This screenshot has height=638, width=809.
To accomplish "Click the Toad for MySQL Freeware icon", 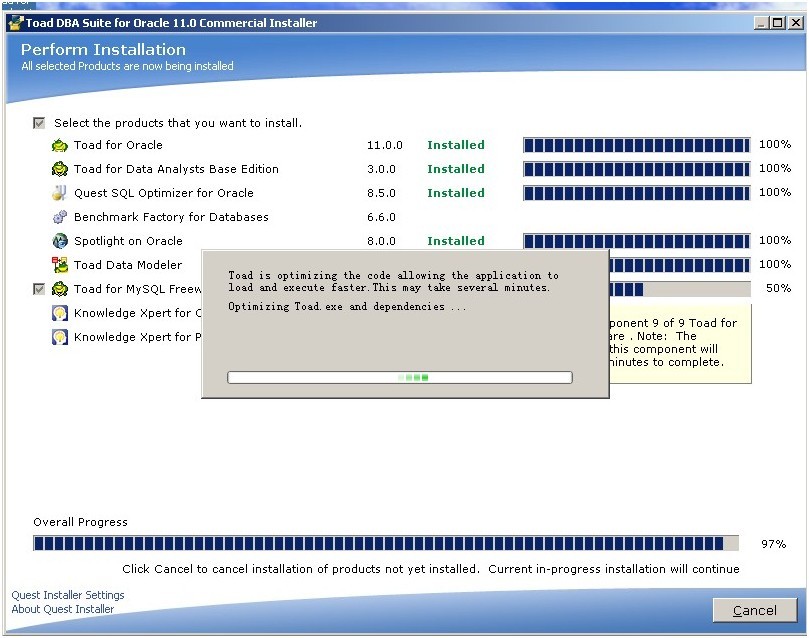I will pos(60,289).
